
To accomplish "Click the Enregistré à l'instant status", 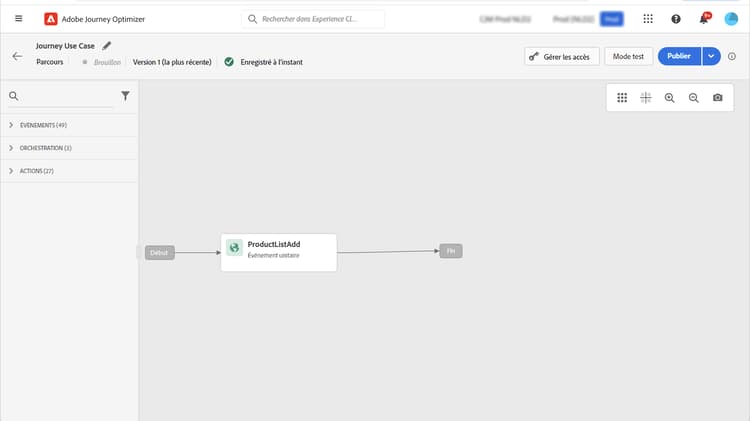I will 272,62.
